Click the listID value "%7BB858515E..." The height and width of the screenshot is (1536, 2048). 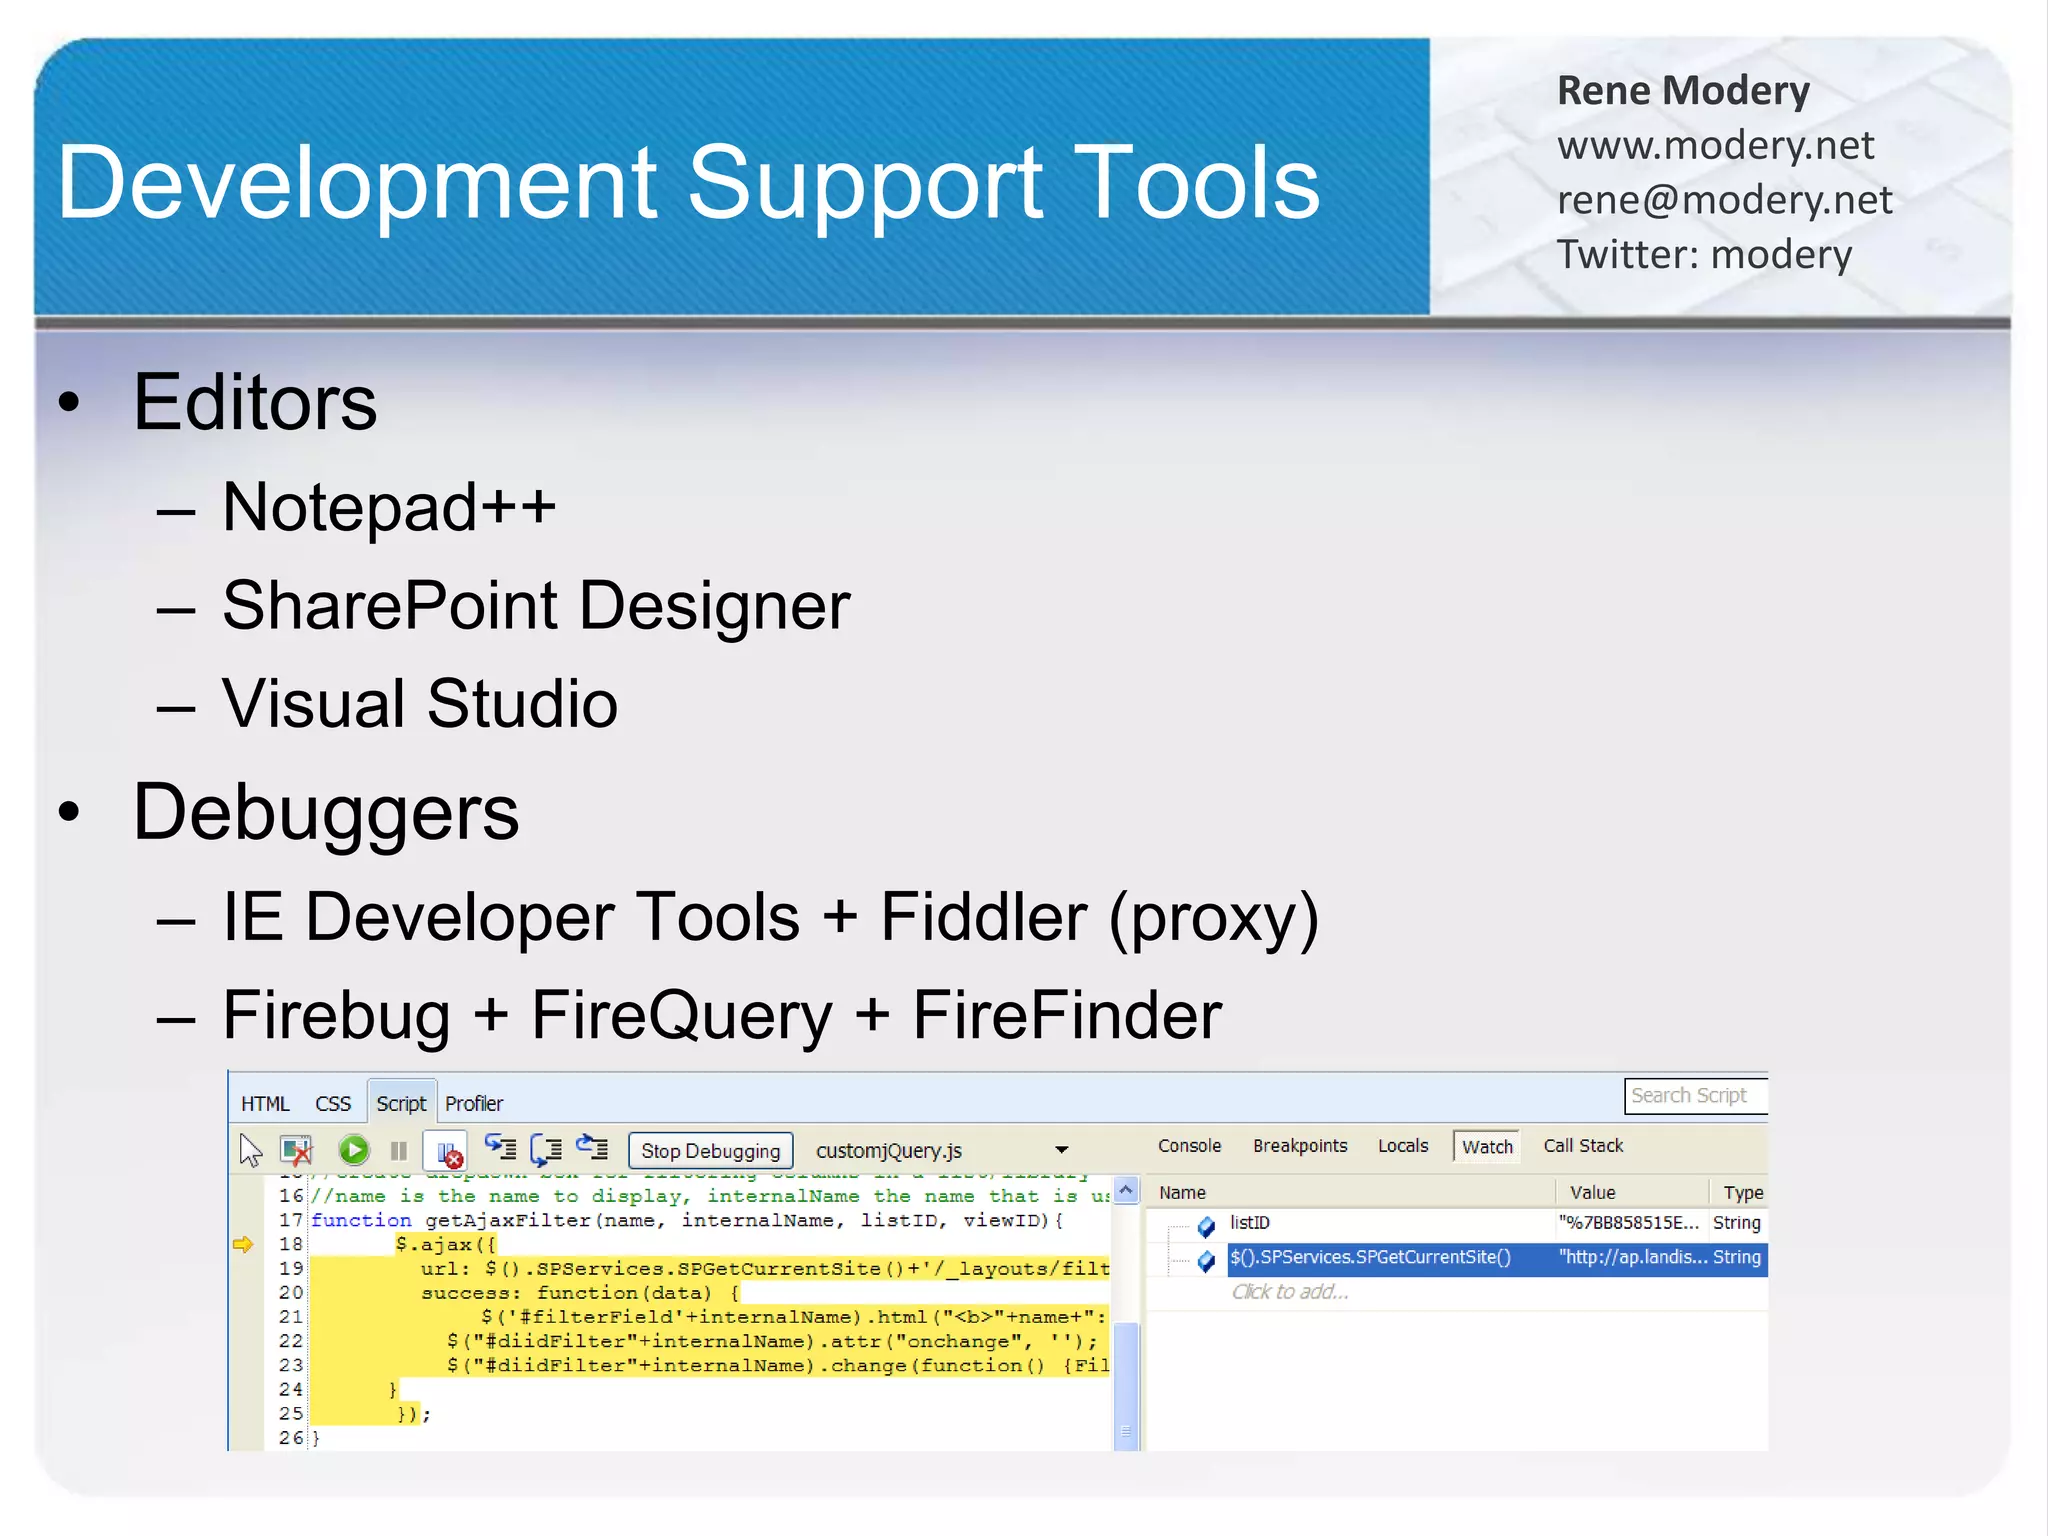pyautogui.click(x=1628, y=1223)
